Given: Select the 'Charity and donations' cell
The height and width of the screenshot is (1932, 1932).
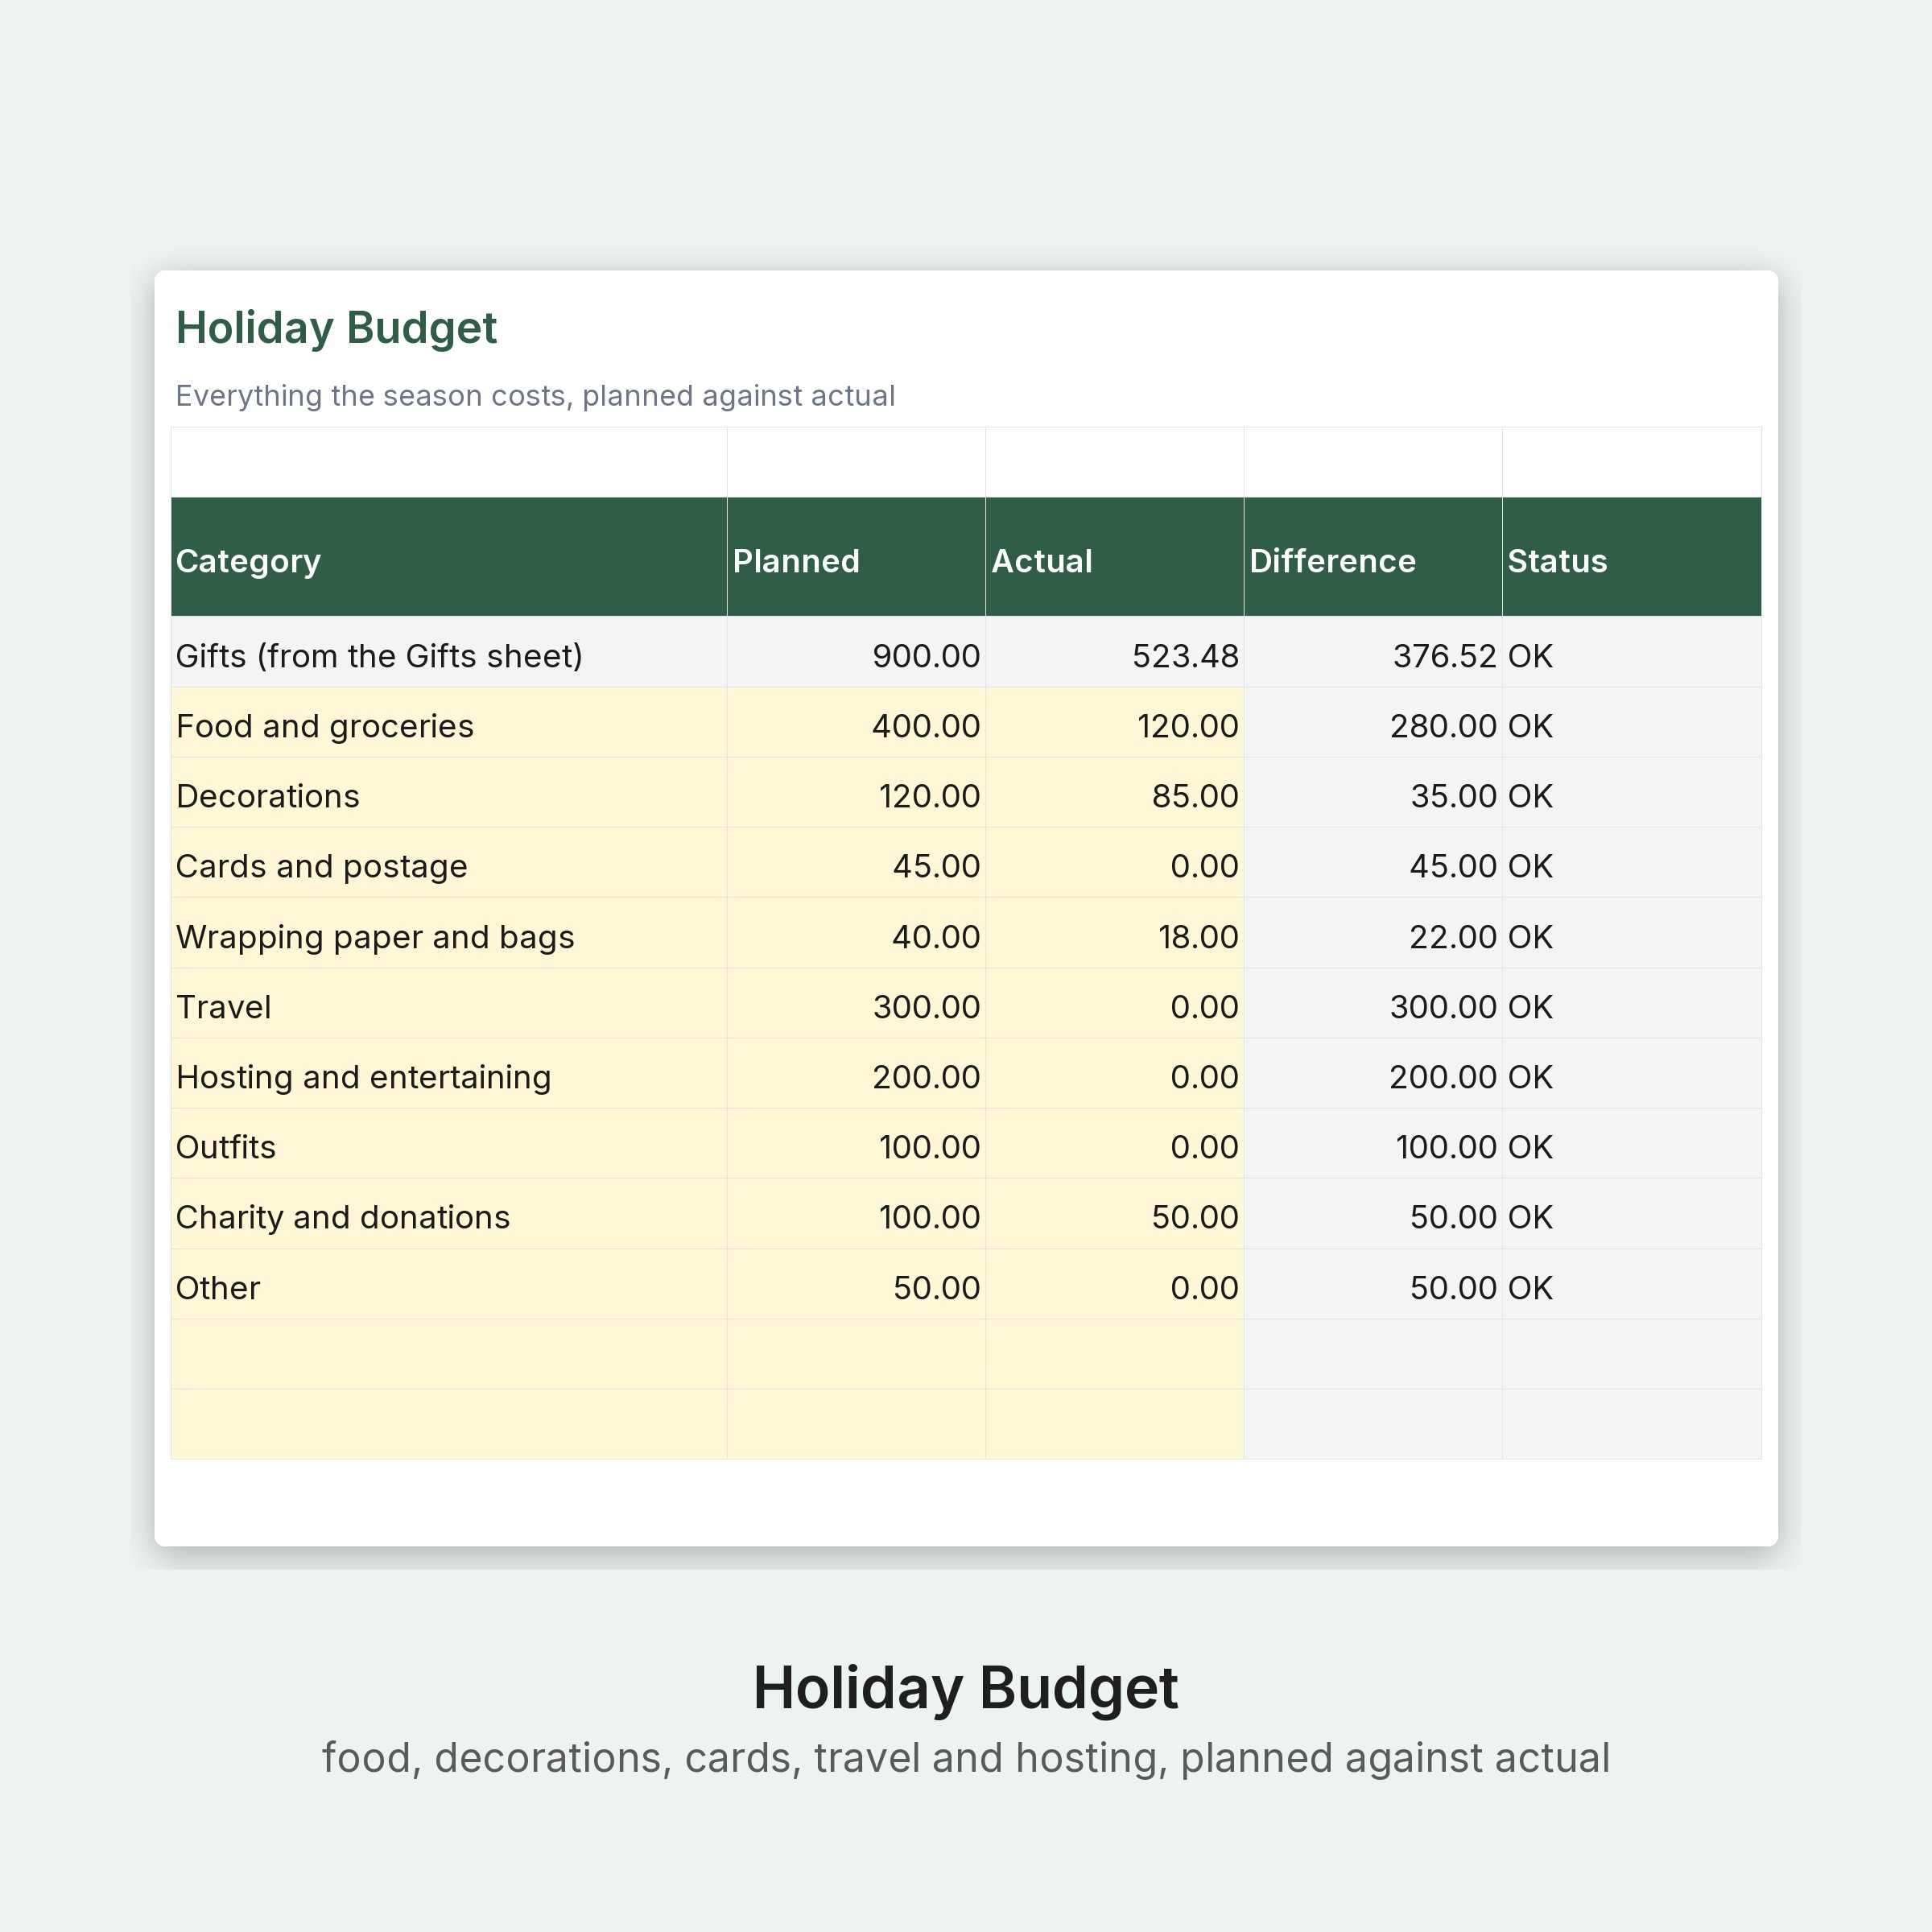Looking at the screenshot, I should (x=449, y=1214).
